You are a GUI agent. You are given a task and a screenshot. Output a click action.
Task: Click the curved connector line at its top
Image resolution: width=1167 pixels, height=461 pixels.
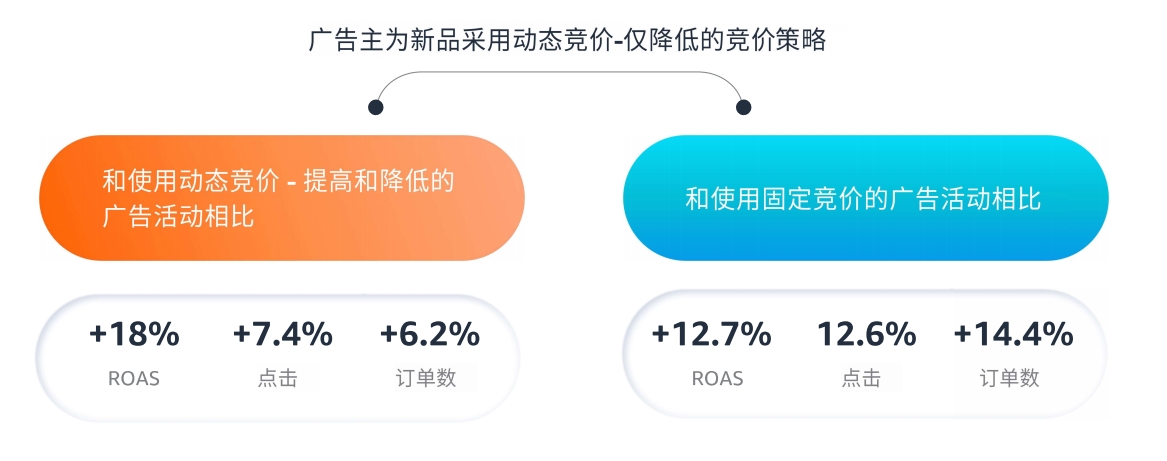560,73
